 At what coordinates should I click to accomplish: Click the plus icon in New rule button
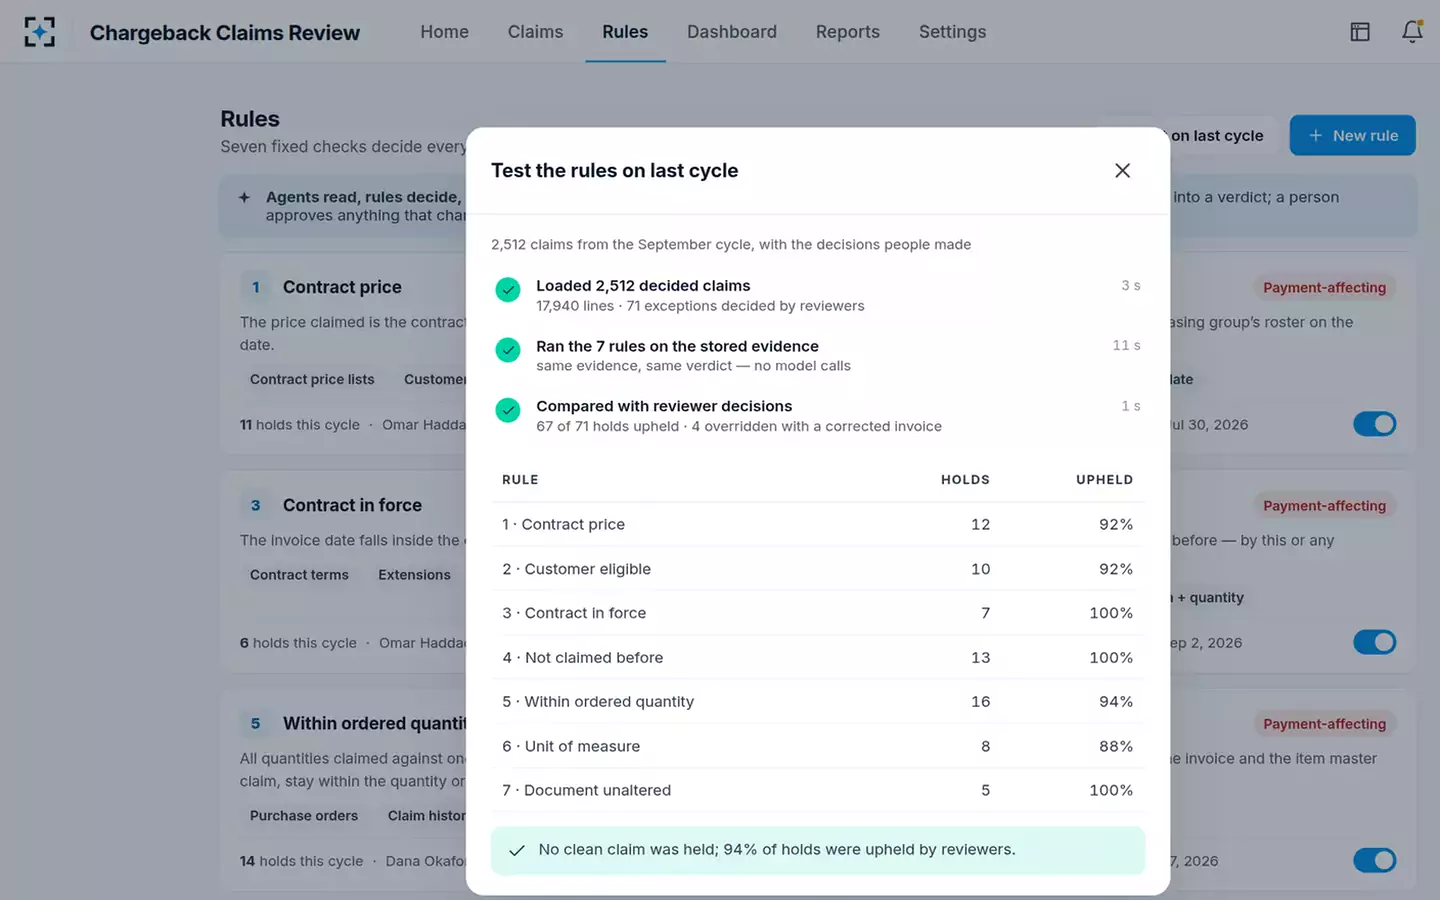coord(1315,136)
